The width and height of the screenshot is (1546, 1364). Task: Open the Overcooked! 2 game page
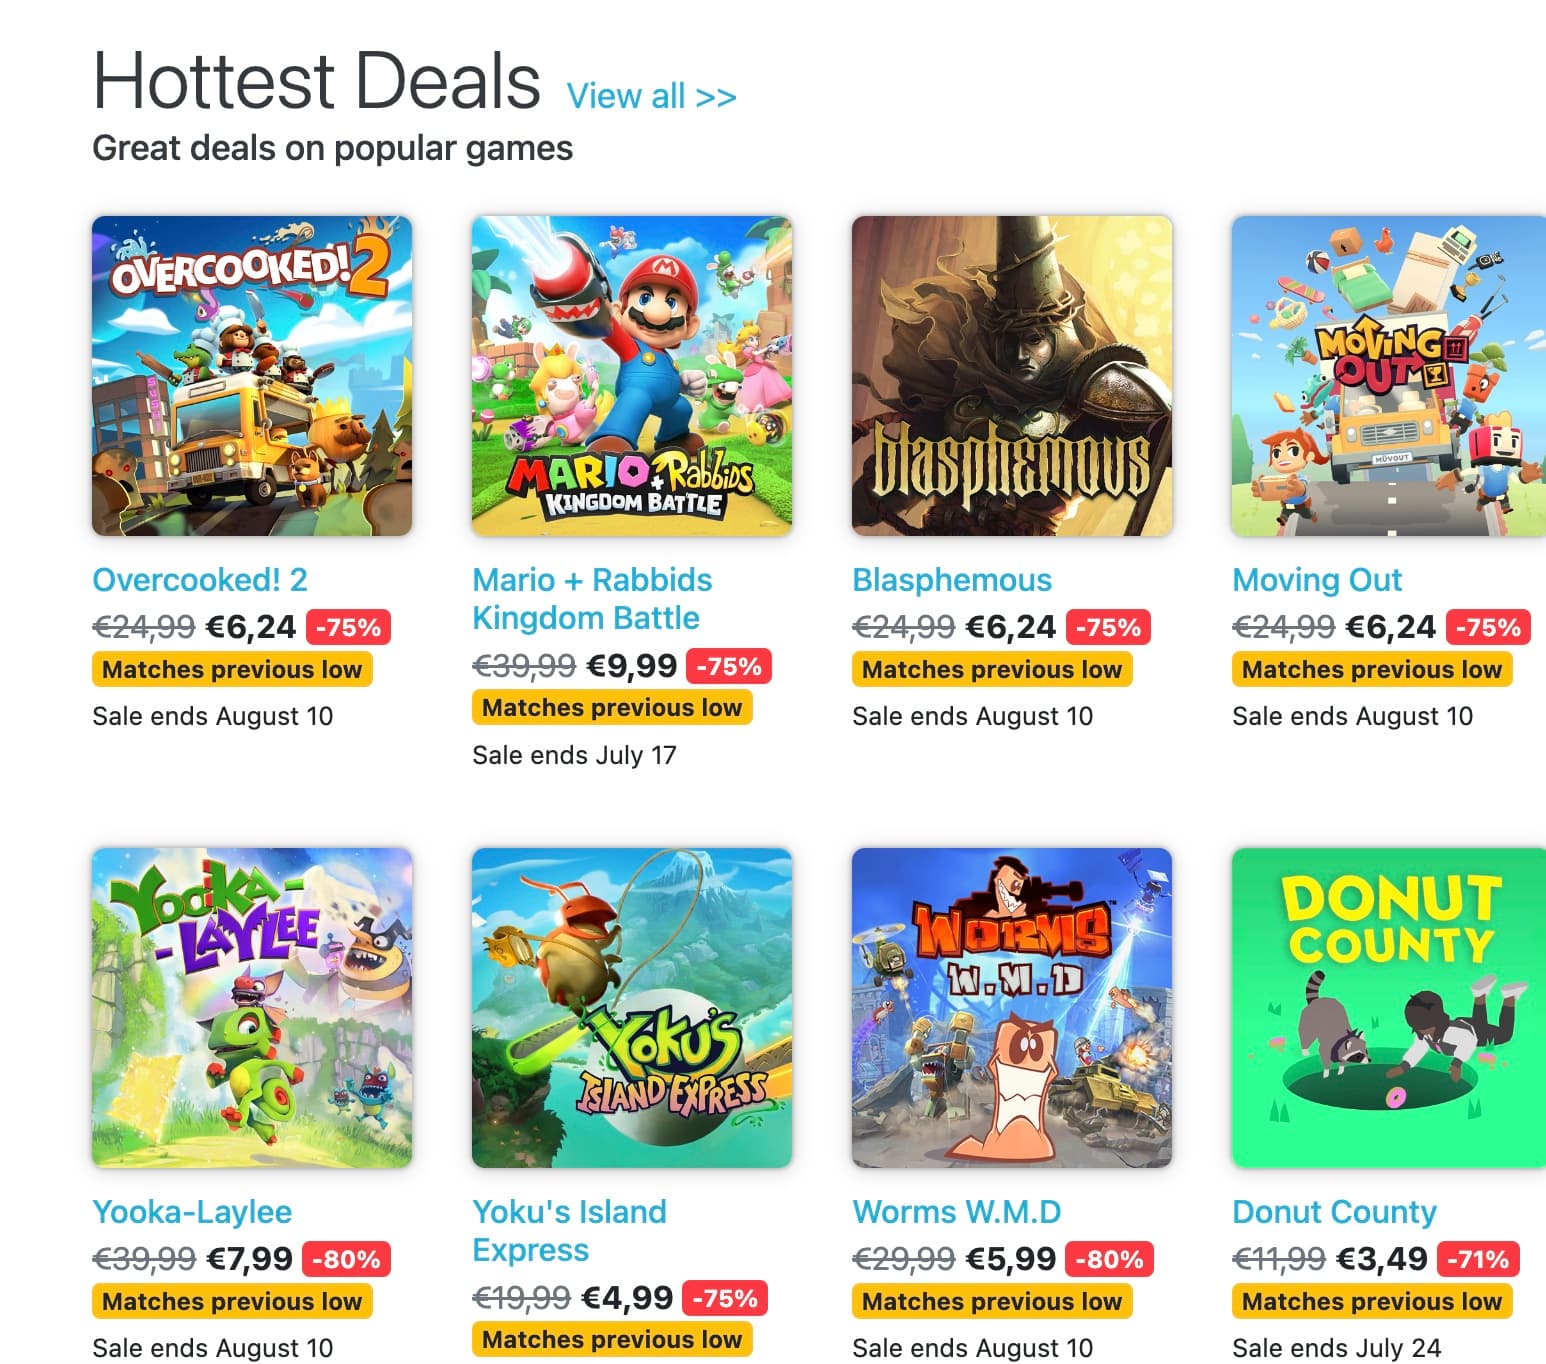click(200, 580)
